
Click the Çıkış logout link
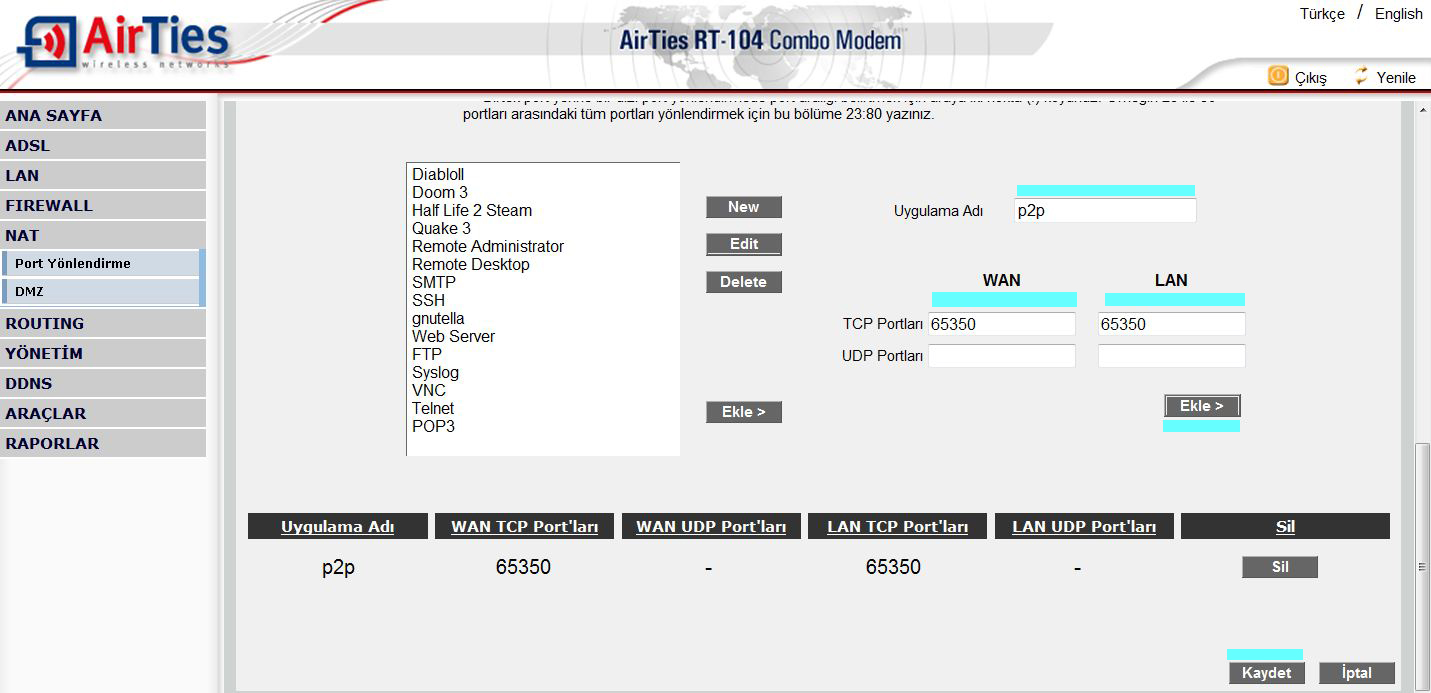click(1311, 78)
